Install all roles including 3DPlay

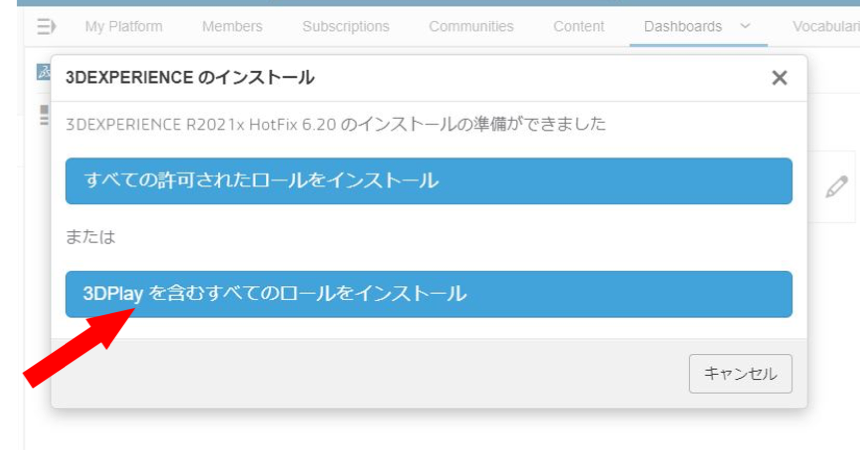[428, 294]
